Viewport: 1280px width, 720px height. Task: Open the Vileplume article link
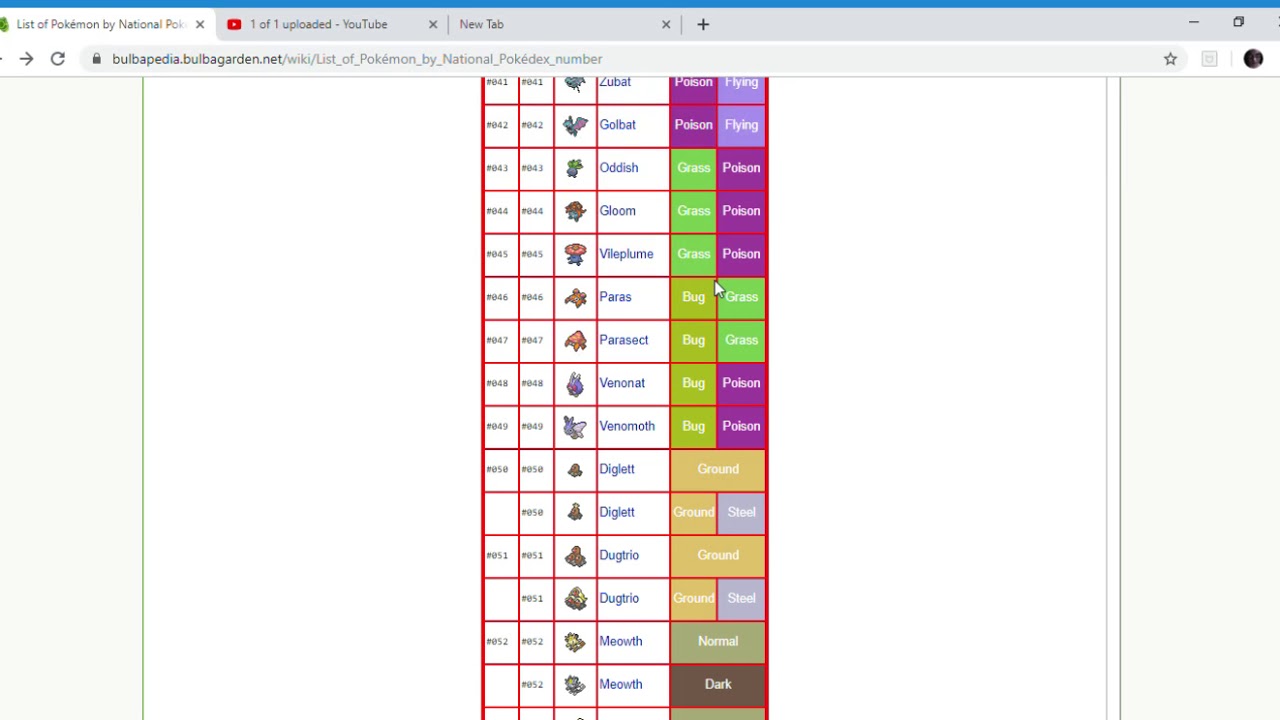[626, 254]
